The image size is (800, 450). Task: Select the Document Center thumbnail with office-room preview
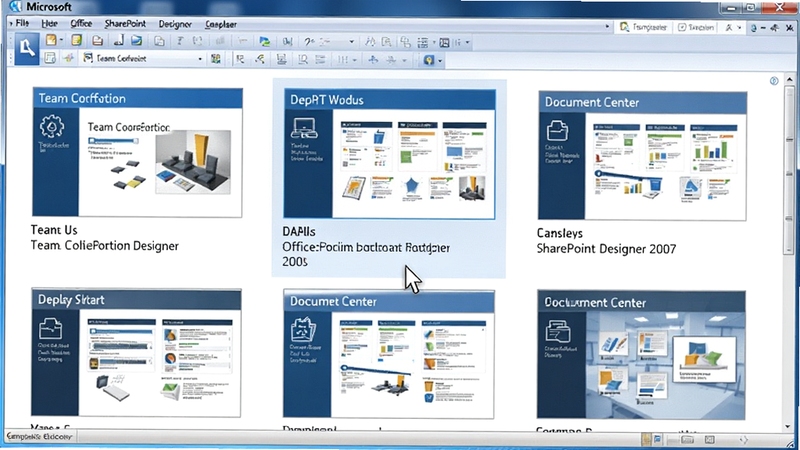pos(641,355)
